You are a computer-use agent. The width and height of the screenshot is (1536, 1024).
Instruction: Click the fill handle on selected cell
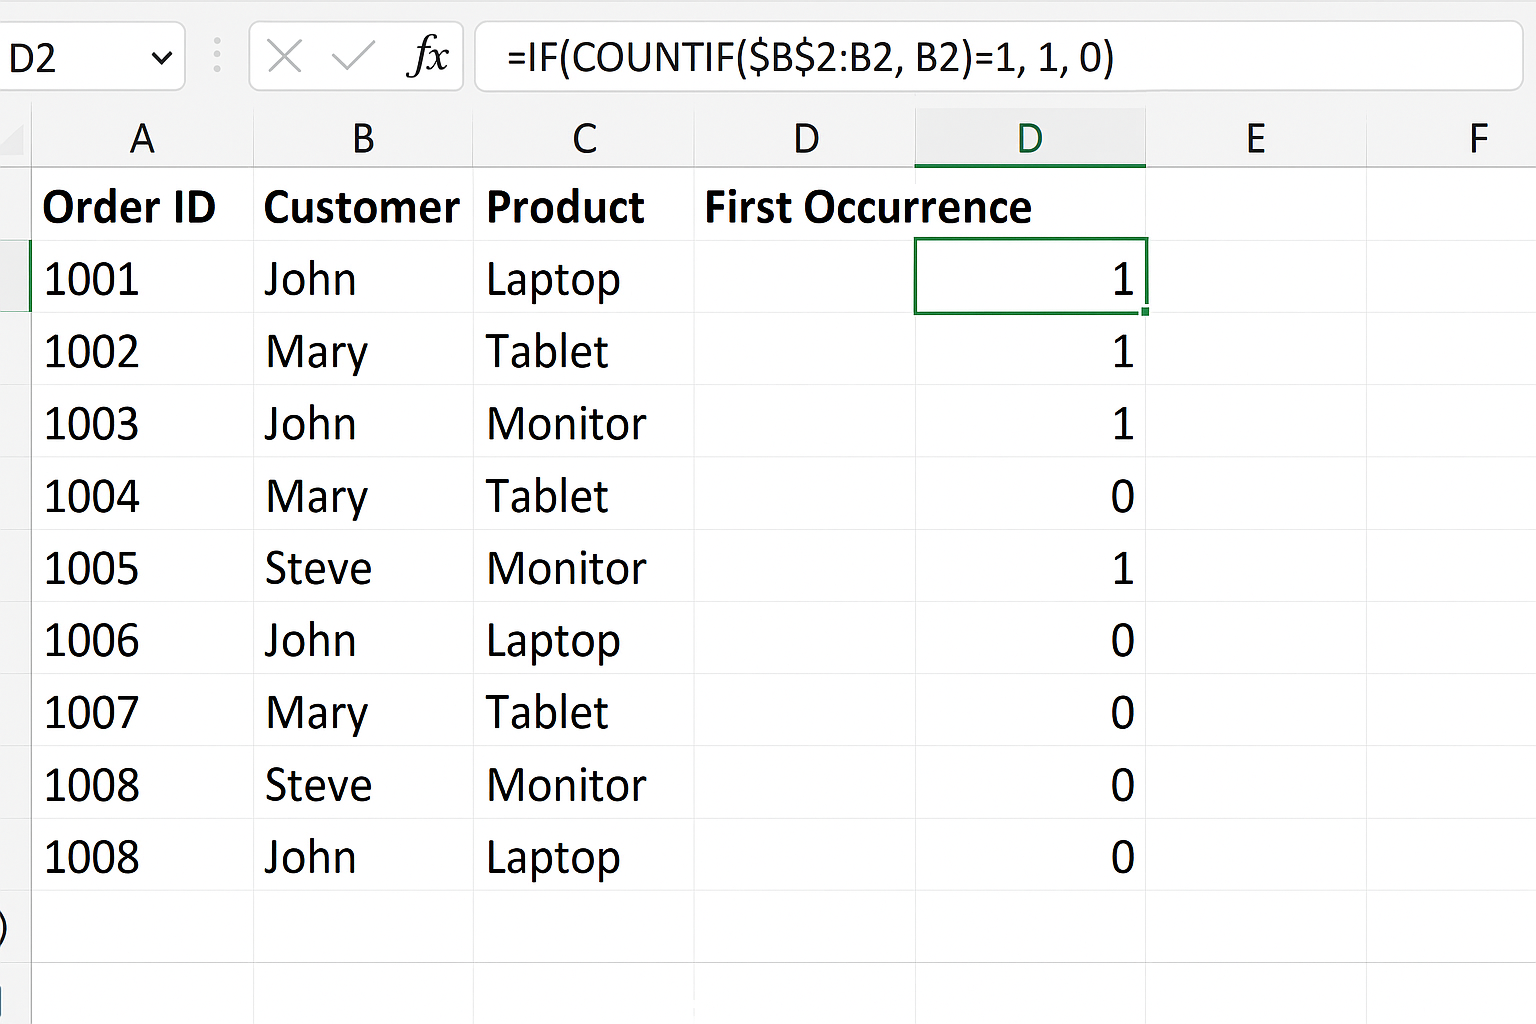pyautogui.click(x=1144, y=312)
